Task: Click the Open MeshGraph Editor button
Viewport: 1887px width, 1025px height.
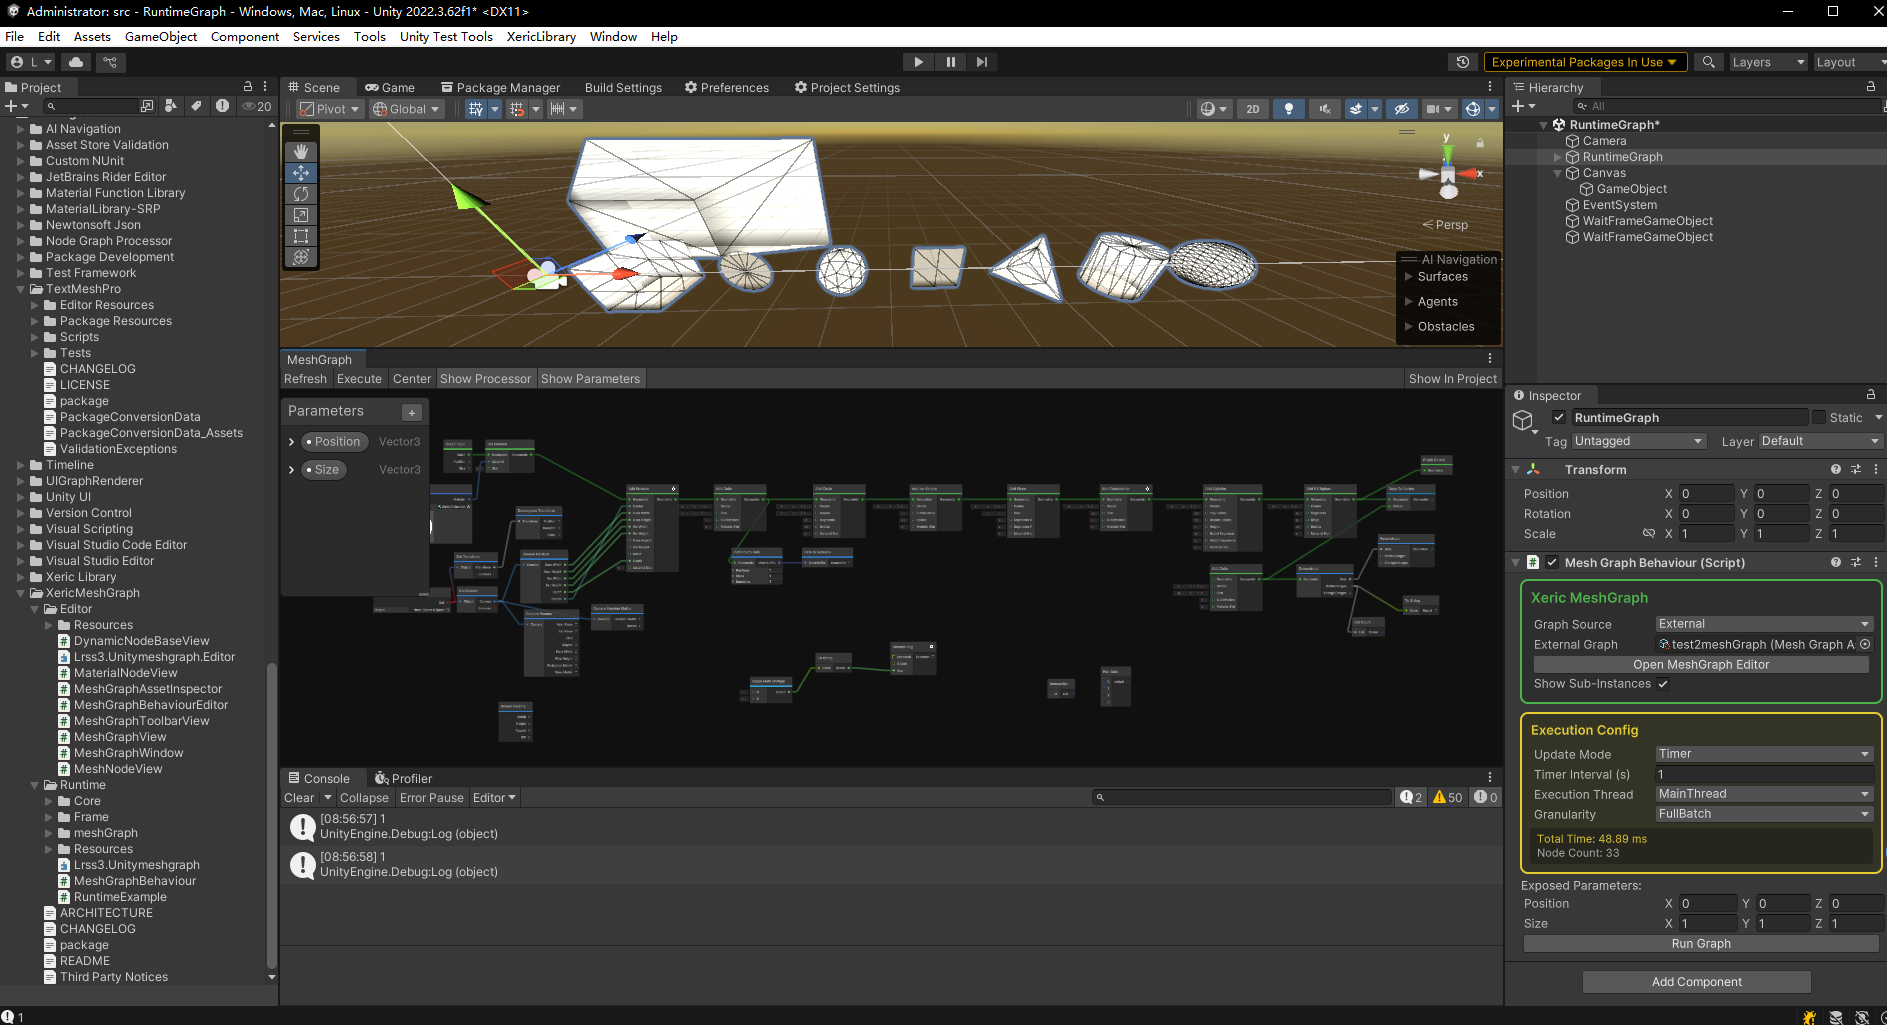Action: click(1701, 665)
